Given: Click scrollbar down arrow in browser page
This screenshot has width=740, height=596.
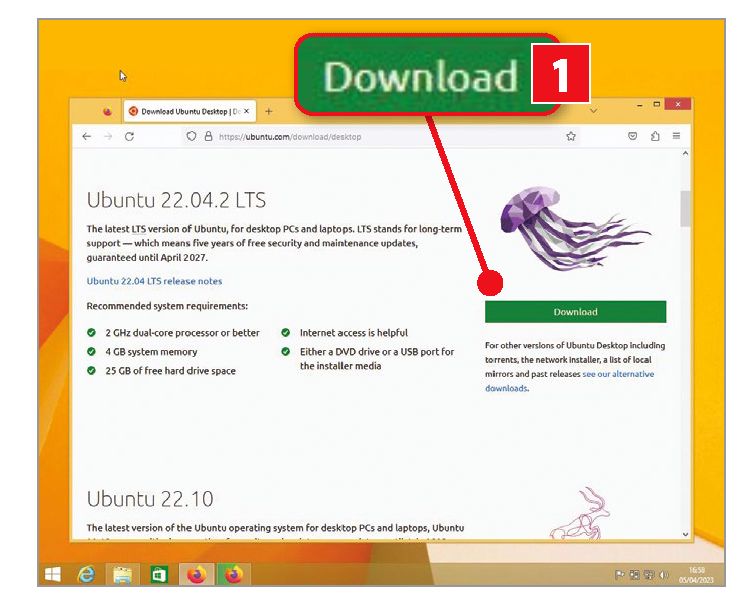Looking at the screenshot, I should (x=685, y=534).
